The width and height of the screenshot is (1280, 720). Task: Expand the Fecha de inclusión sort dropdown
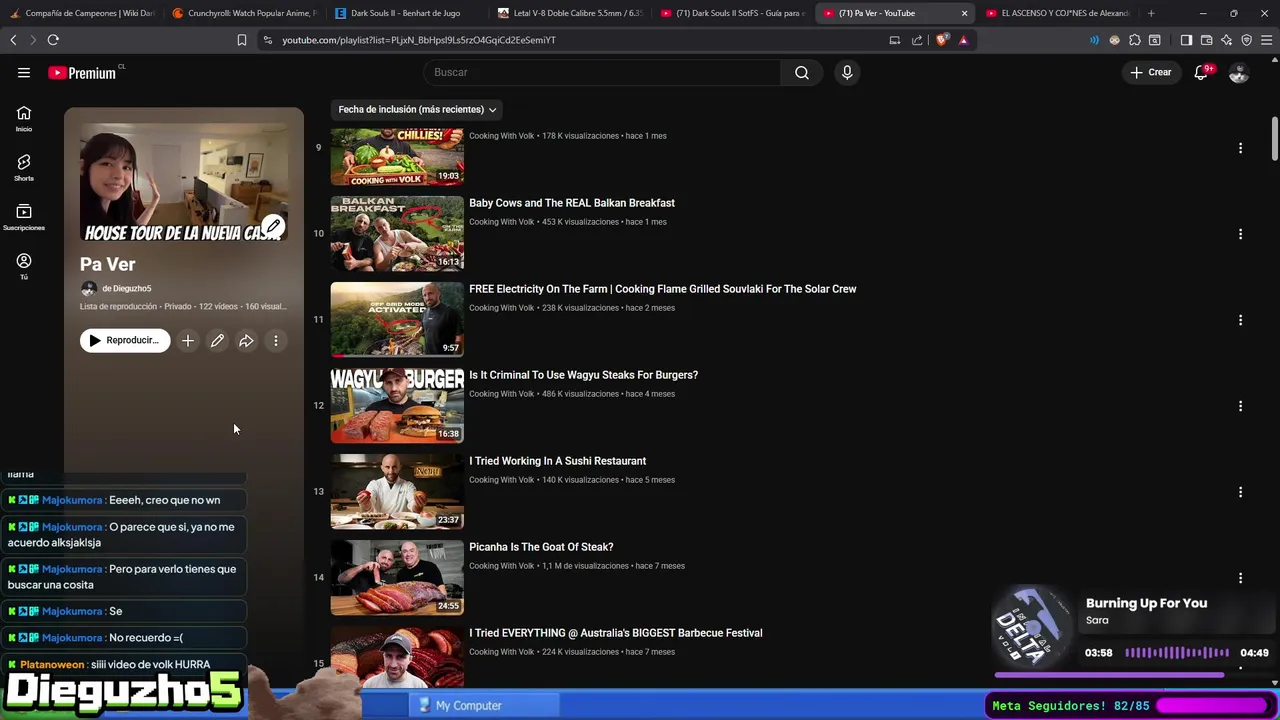coord(417,109)
